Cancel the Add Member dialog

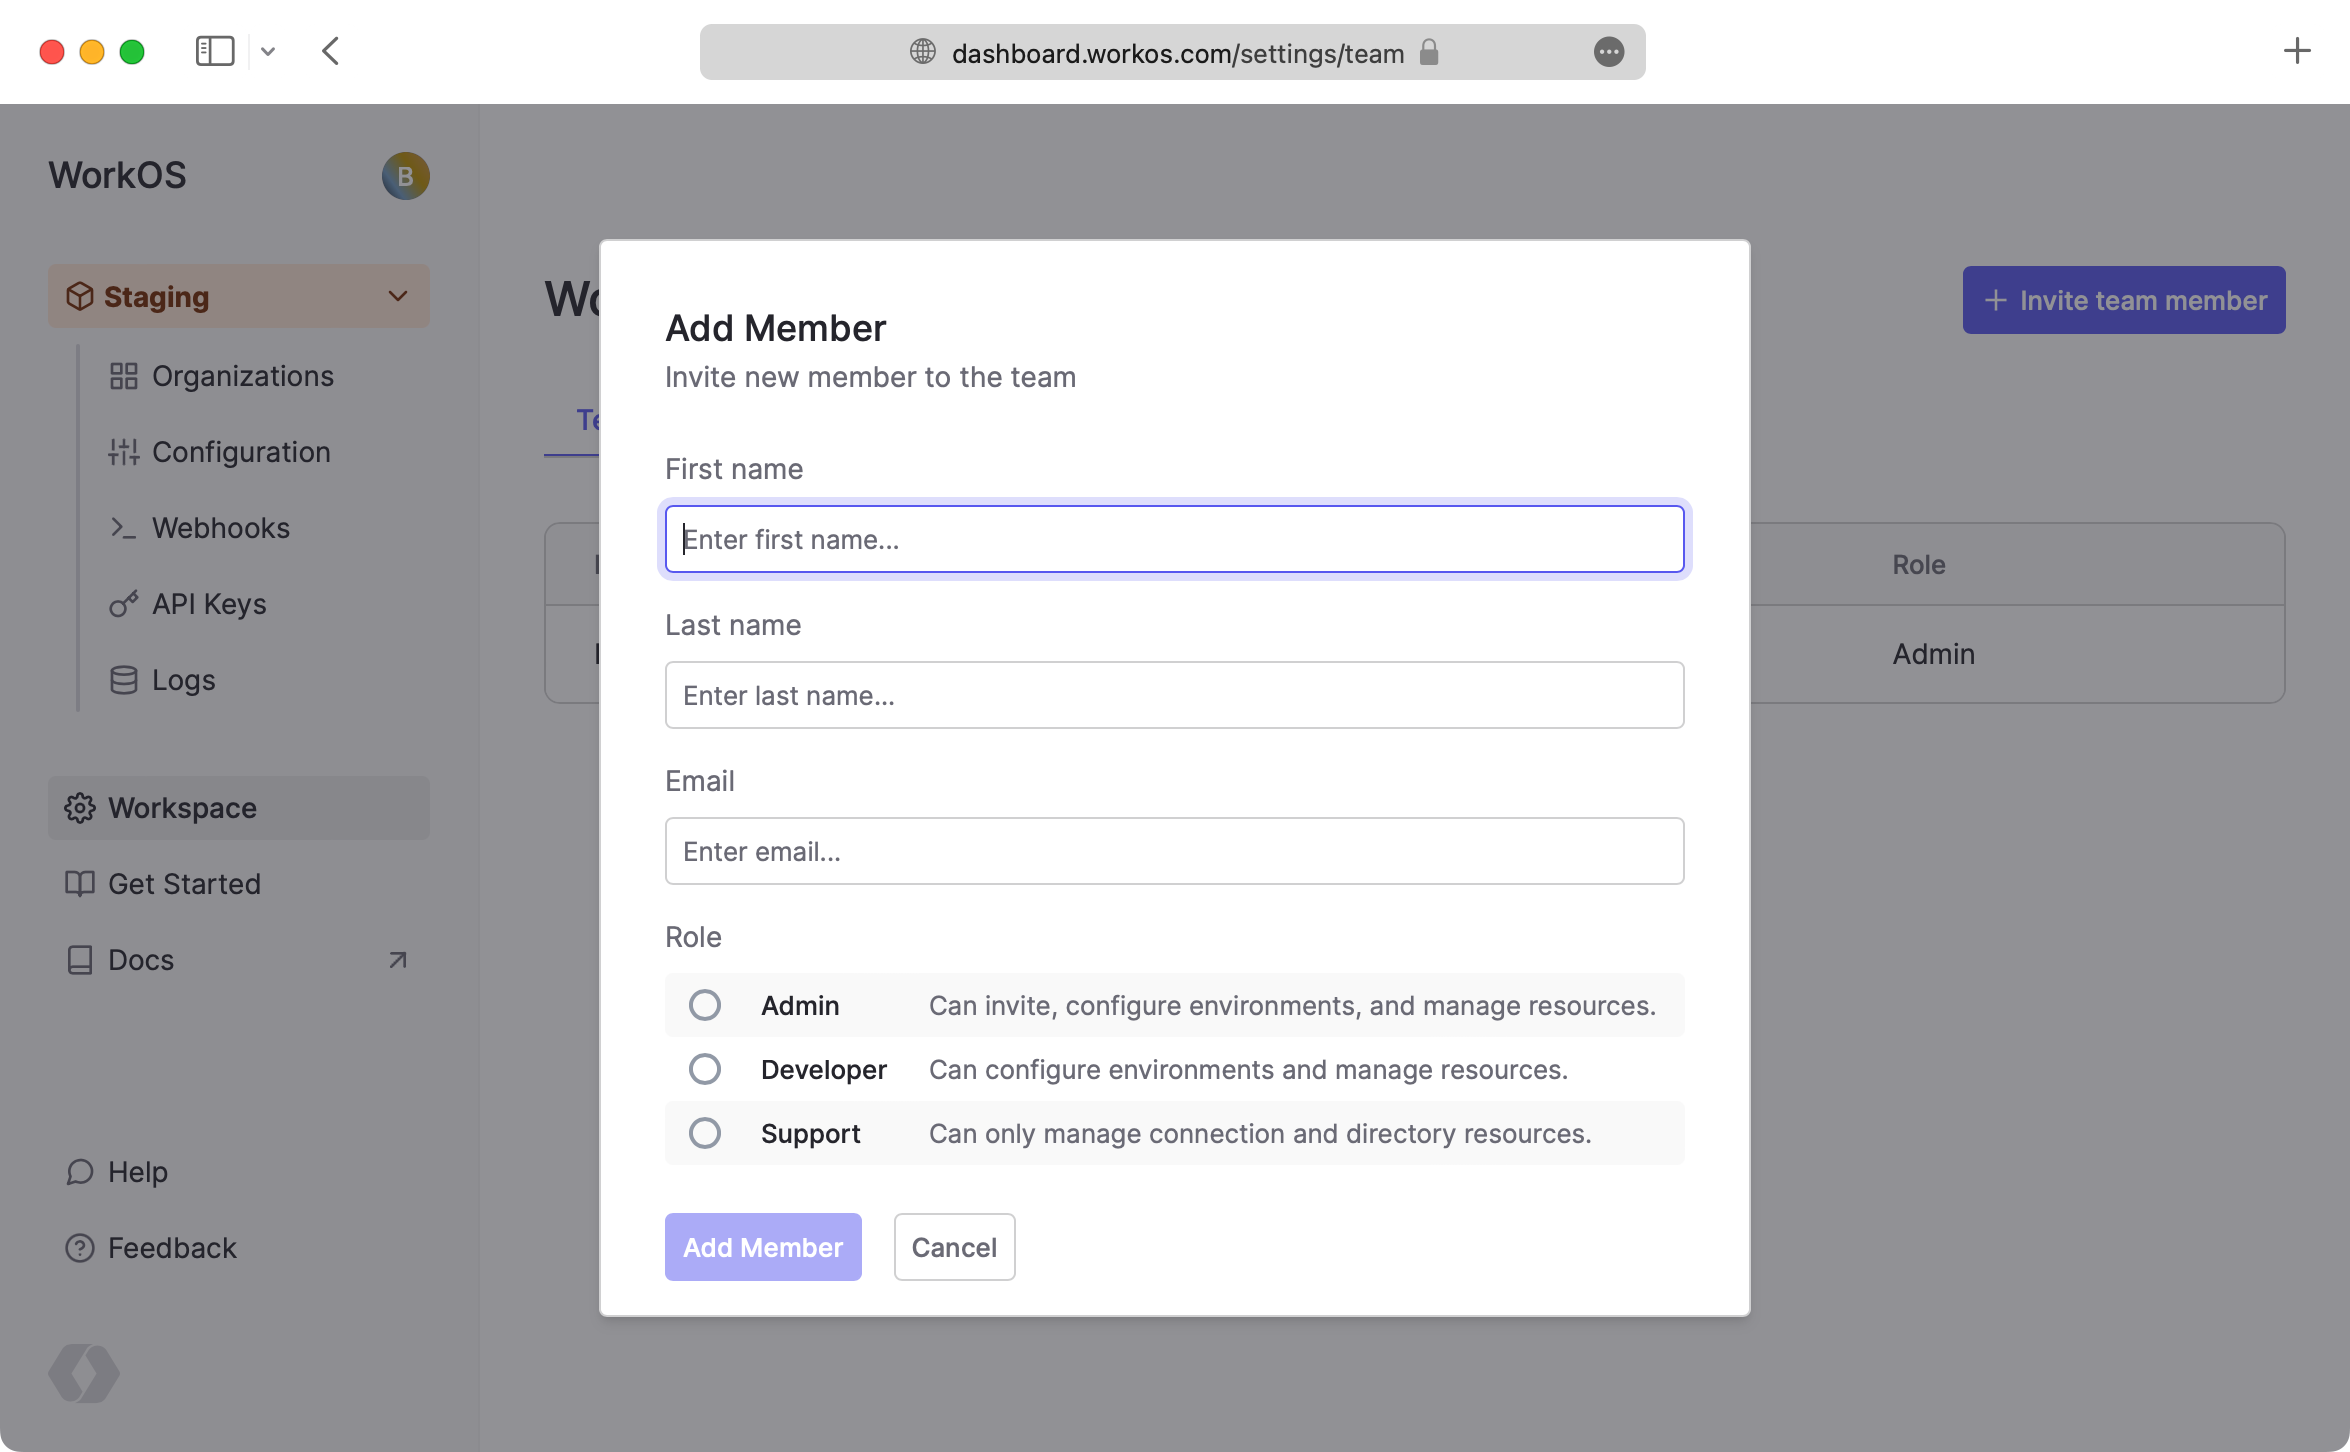click(953, 1247)
